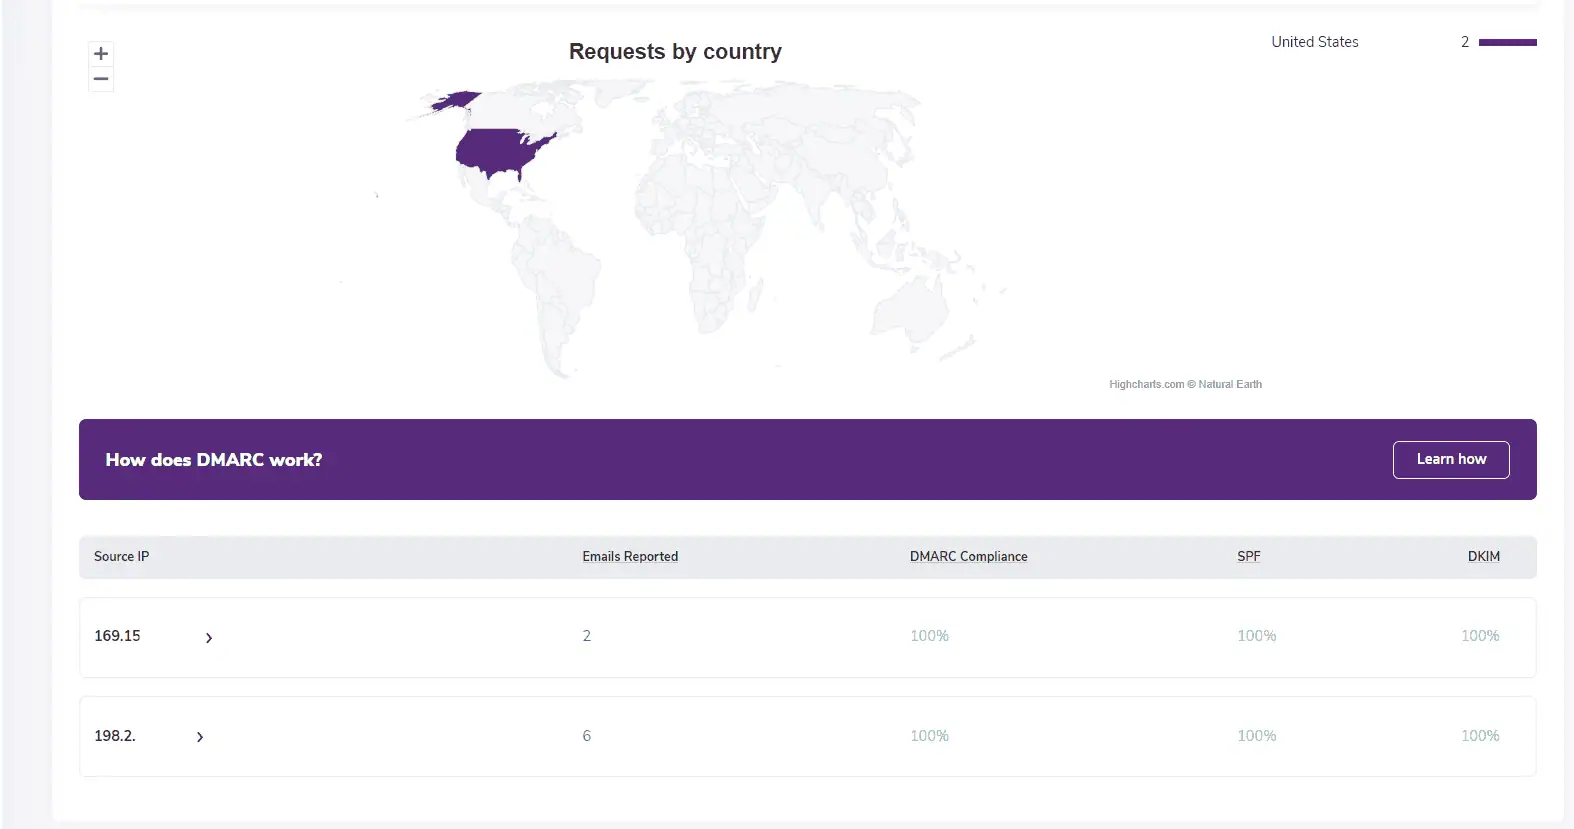Click the Learn how button
Screen dimensions: 1574x829
[x=1450, y=460]
